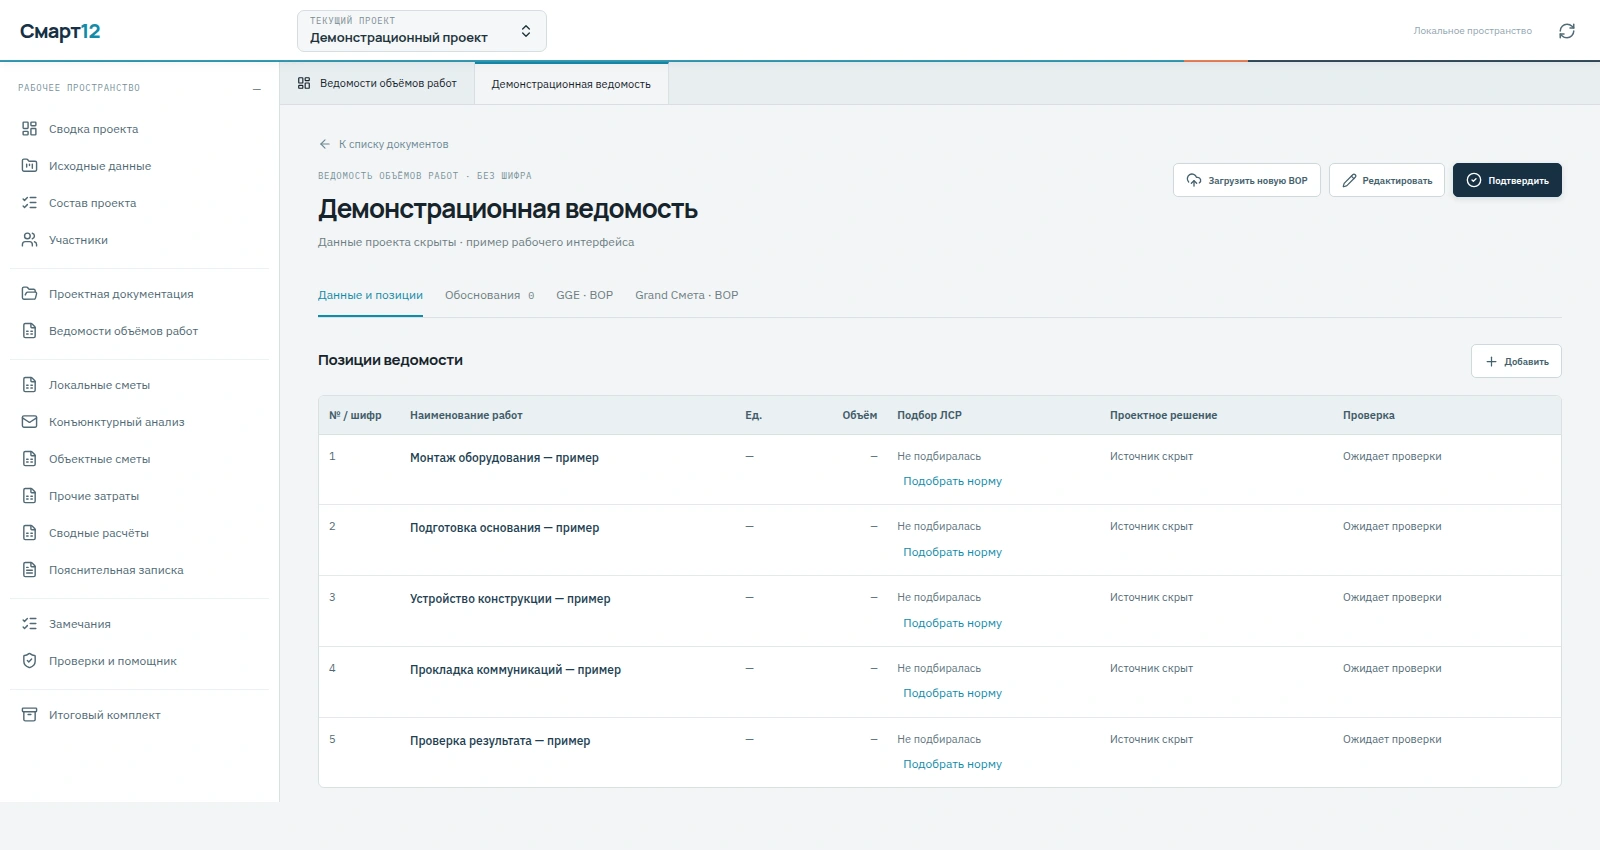Viewport: 1600px width, 850px height.
Task: Click the Конъюнктурный анализ envelope icon
Action: click(29, 422)
